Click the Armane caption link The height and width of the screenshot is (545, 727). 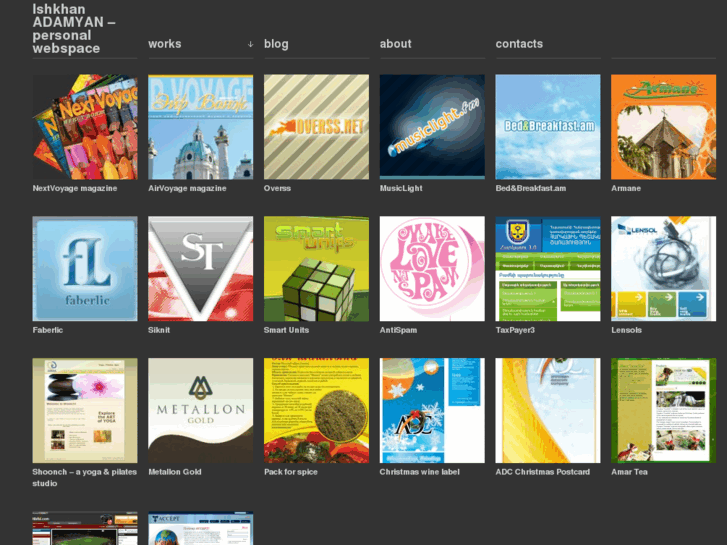[626, 188]
